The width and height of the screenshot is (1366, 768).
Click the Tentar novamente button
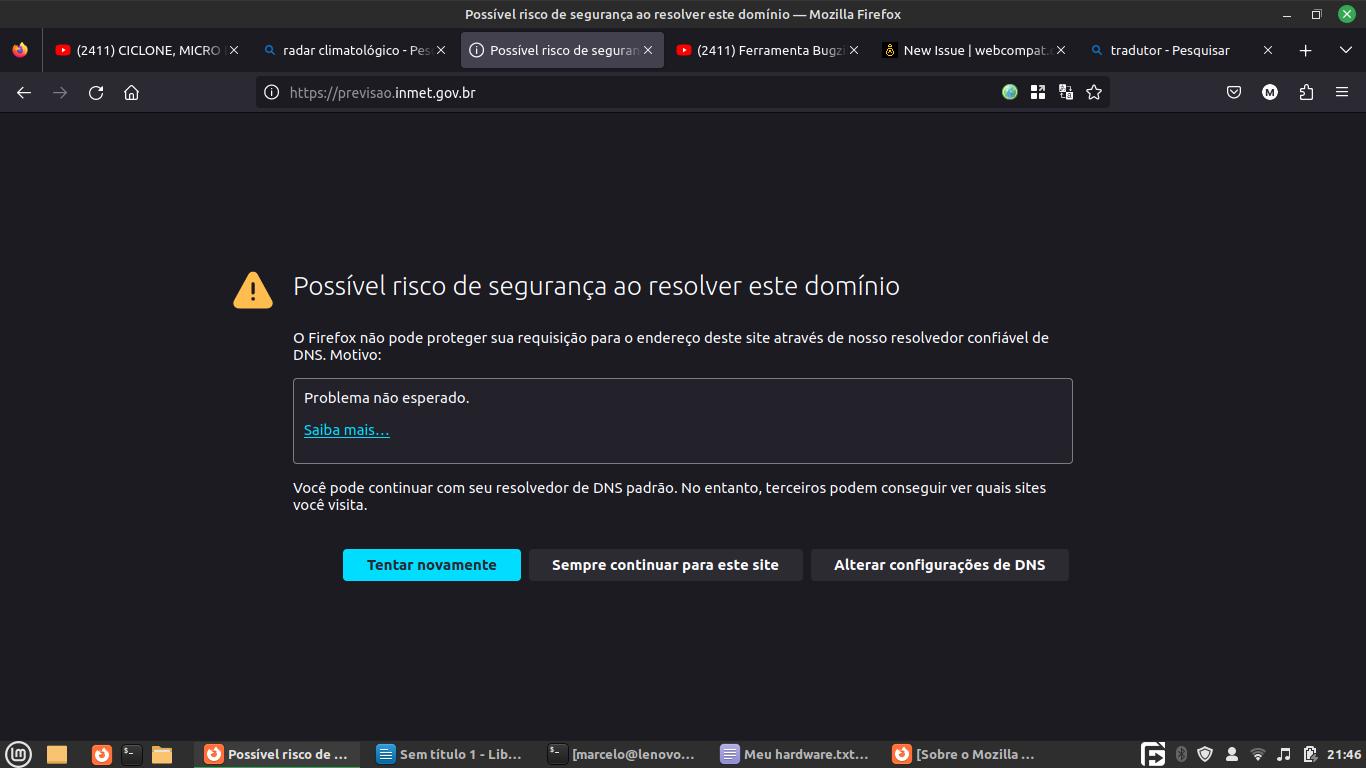click(431, 564)
